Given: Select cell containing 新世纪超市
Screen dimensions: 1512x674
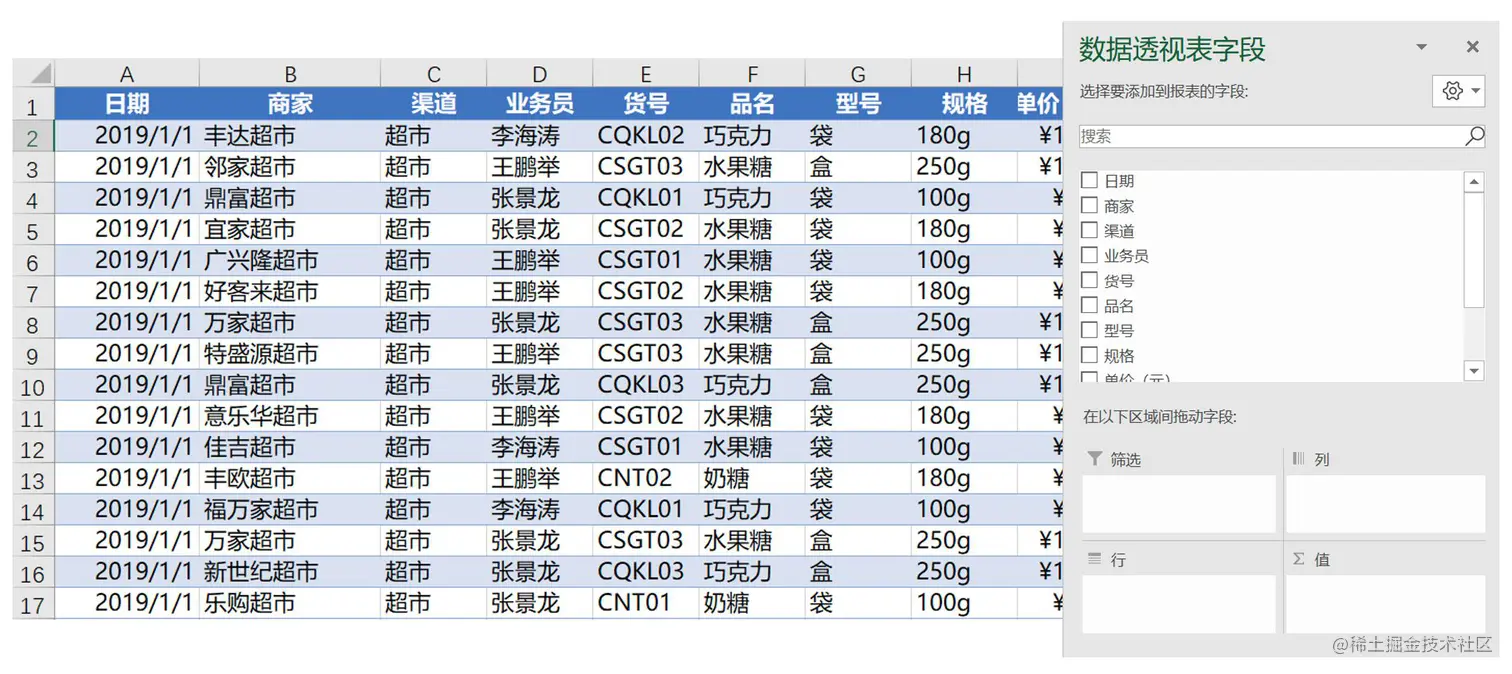Looking at the screenshot, I should point(290,571).
